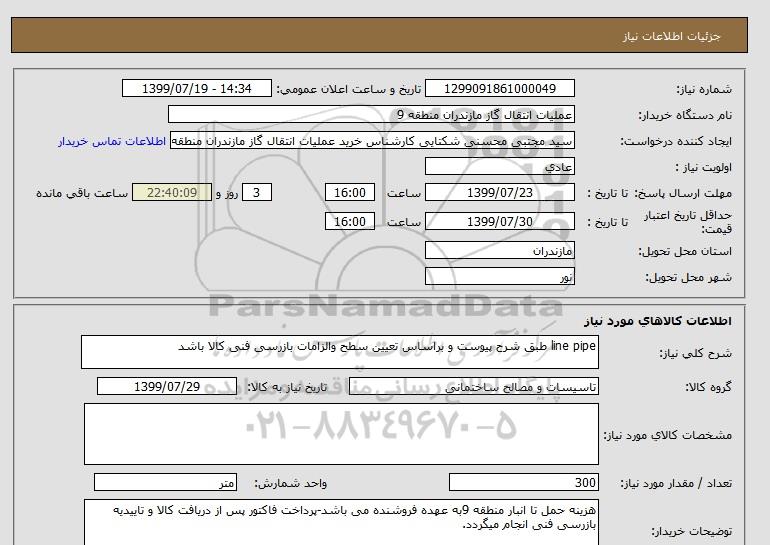Click the general description field with line pipe
This screenshot has height=545, width=770.
click(x=340, y=352)
